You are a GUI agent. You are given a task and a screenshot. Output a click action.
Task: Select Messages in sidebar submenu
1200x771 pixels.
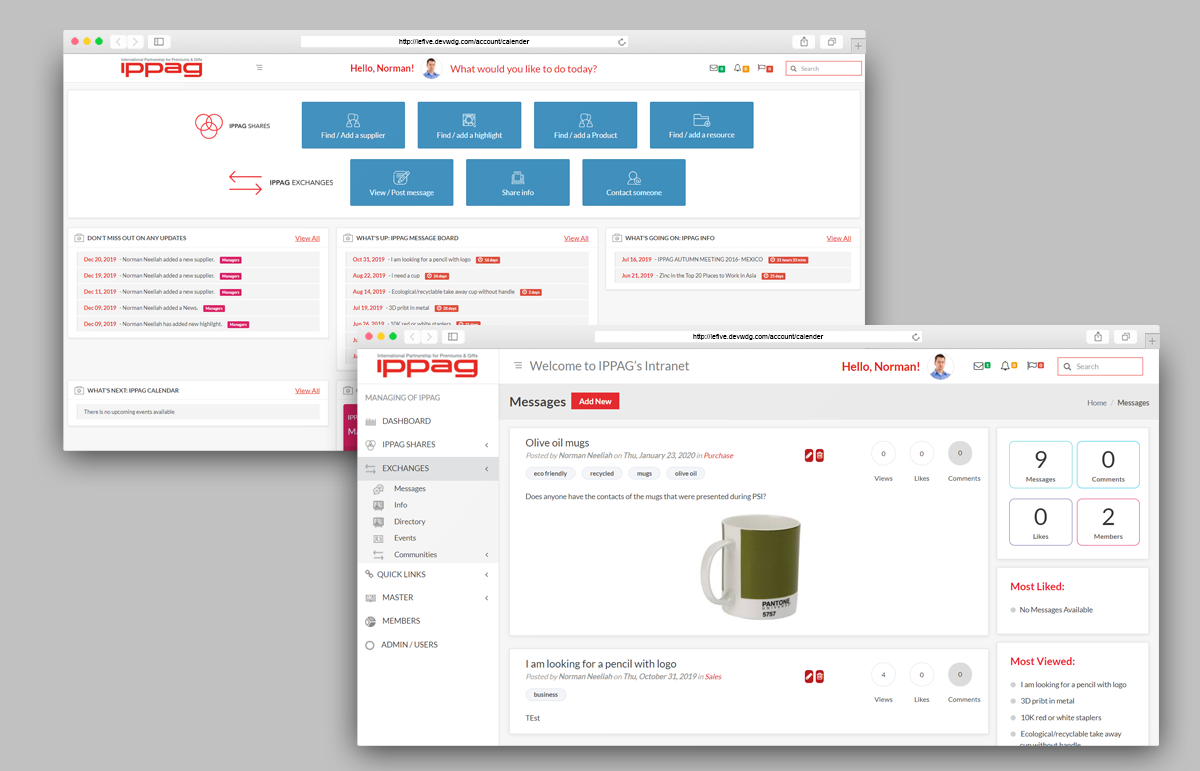tap(410, 489)
